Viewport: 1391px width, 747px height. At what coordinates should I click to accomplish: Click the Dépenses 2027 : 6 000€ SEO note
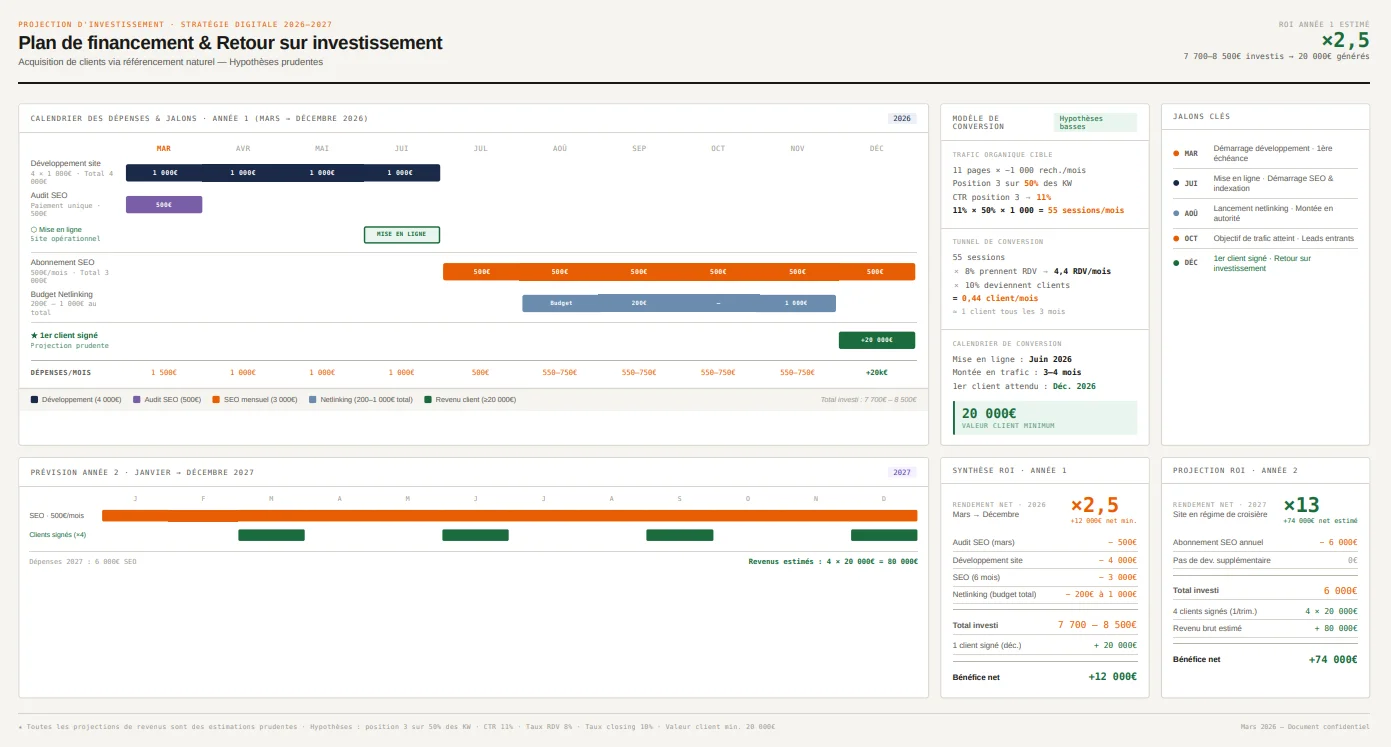(83, 562)
